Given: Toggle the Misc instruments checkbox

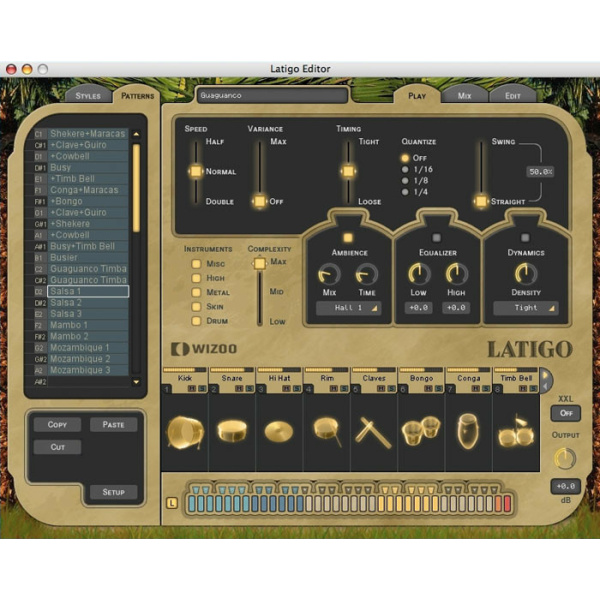Looking at the screenshot, I should 196,264.
